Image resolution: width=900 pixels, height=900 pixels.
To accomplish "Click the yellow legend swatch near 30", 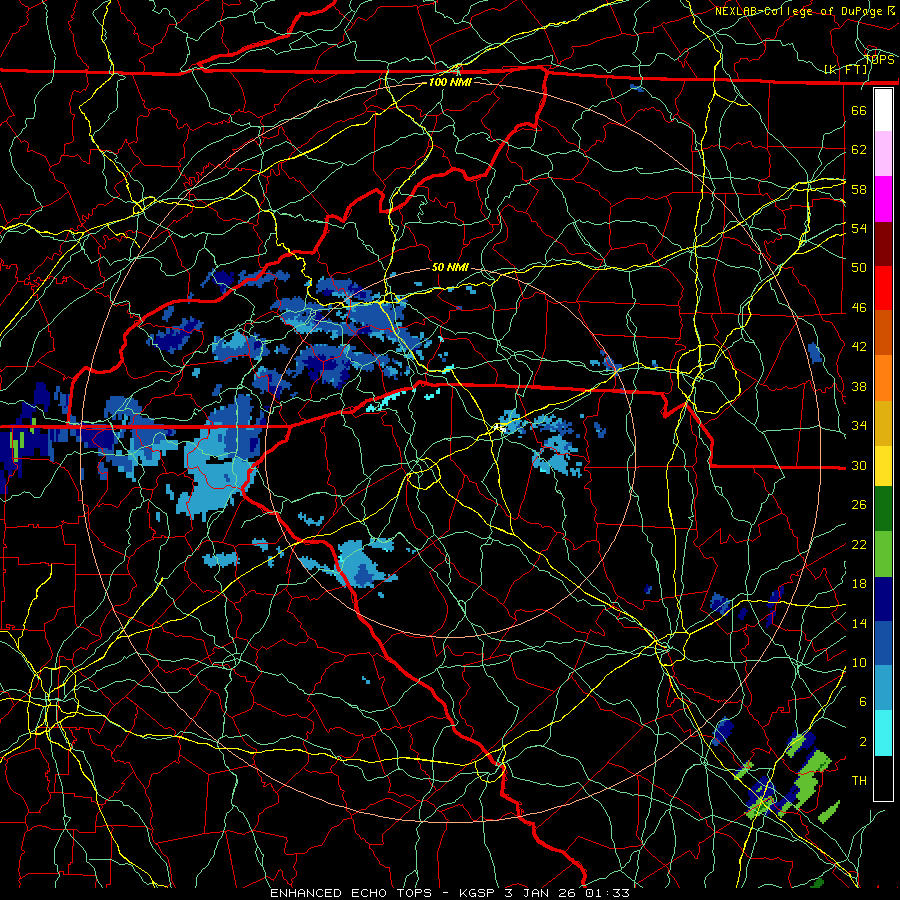I will [x=883, y=466].
